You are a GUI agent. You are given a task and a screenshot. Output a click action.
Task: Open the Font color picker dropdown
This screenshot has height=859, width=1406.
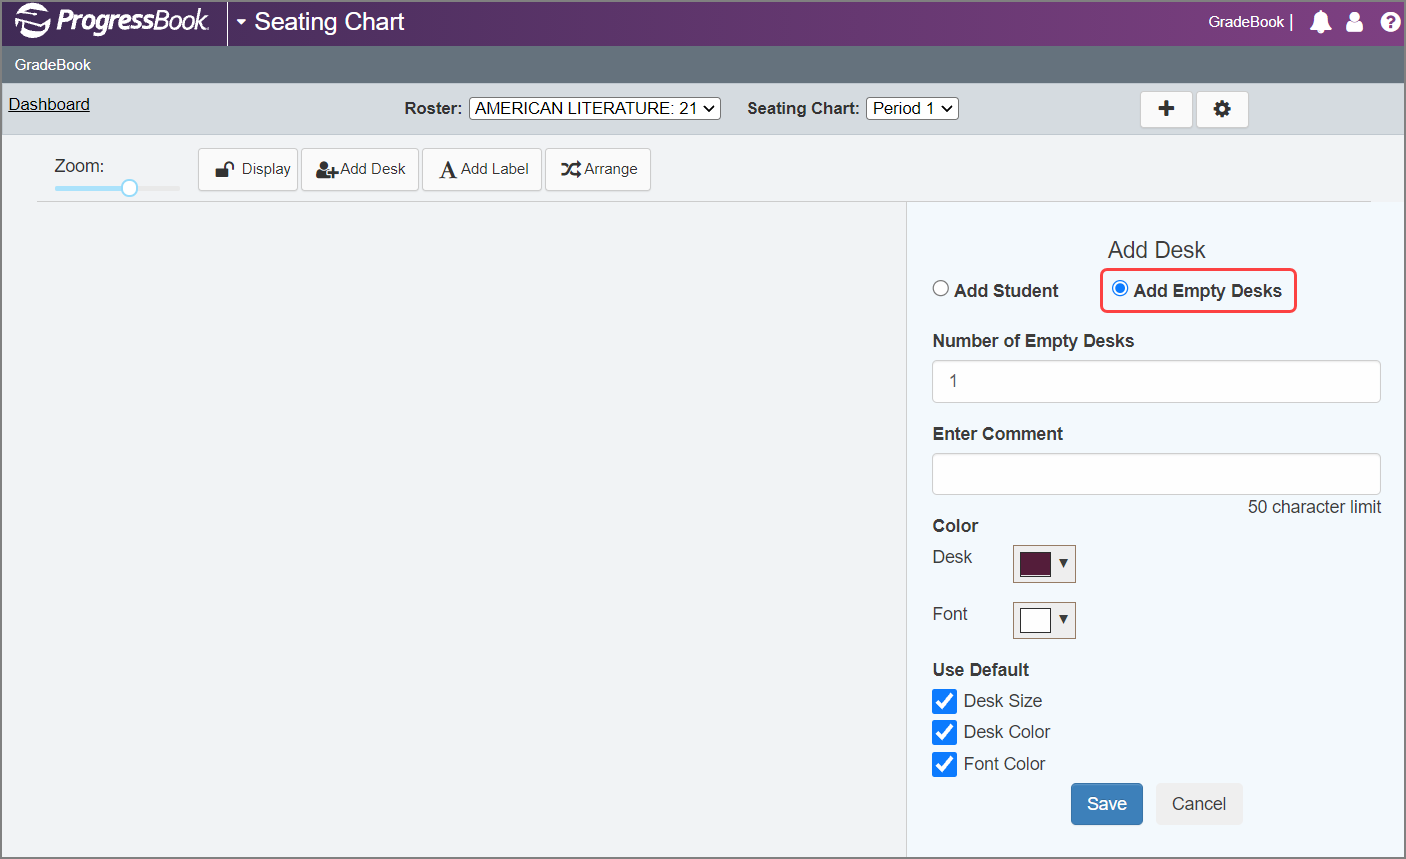[1044, 620]
